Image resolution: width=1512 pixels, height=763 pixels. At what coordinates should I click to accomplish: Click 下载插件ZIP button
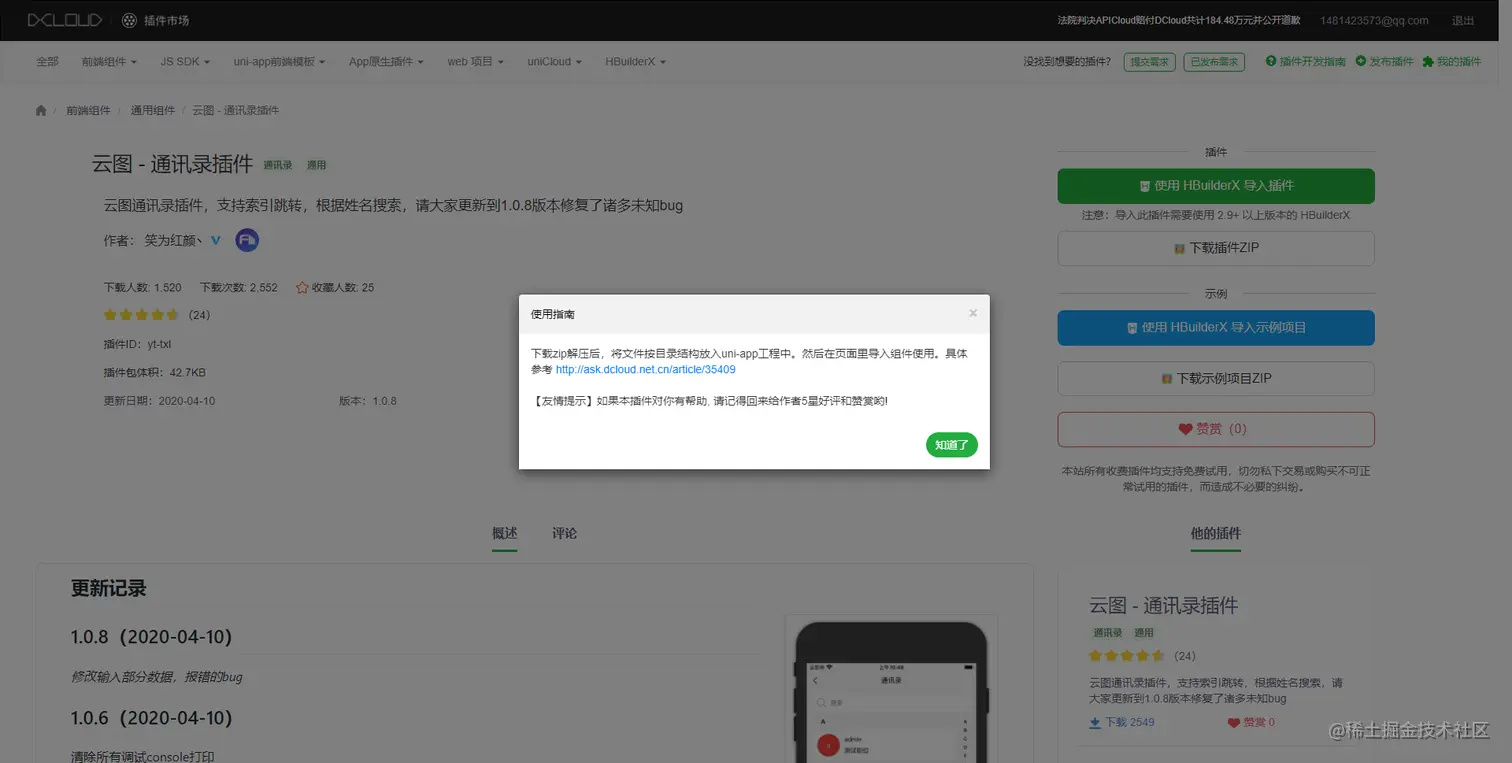coord(1216,248)
